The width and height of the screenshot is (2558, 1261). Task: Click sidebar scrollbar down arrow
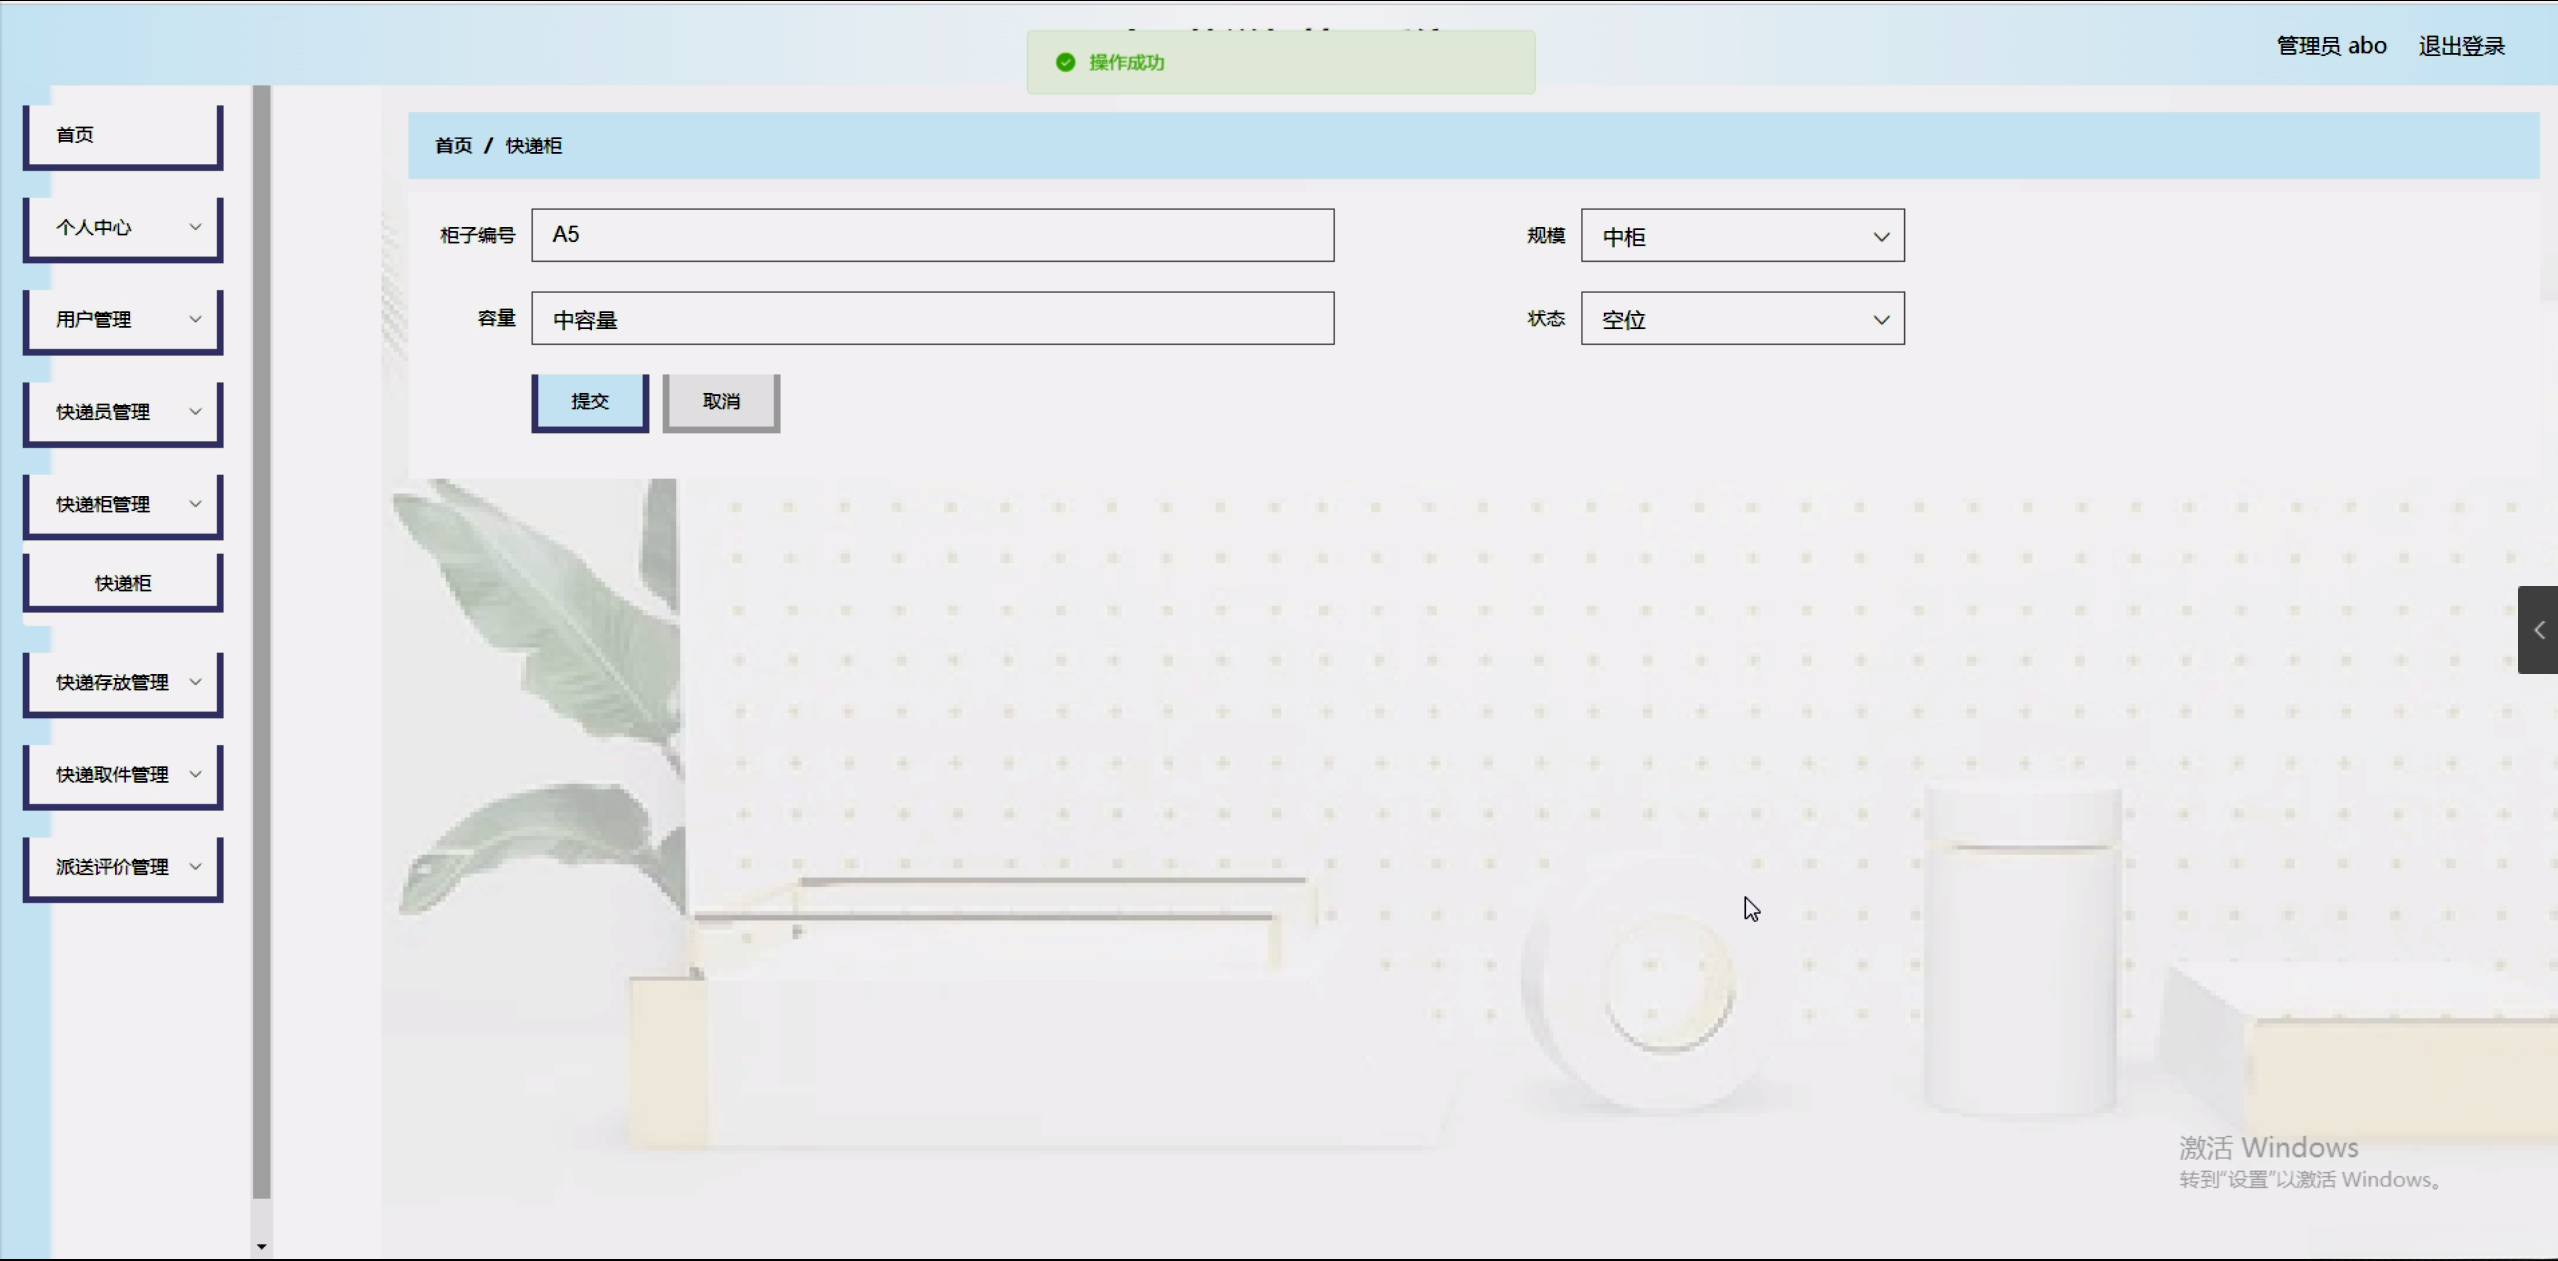(261, 1246)
